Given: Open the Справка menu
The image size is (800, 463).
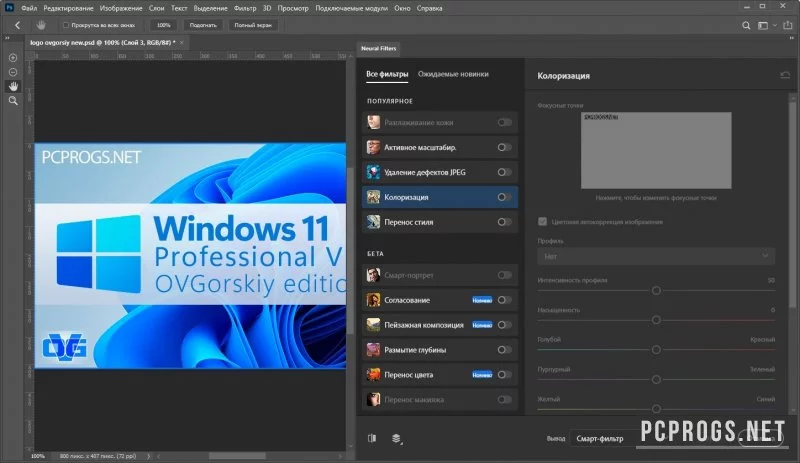Looking at the screenshot, I should [430, 8].
